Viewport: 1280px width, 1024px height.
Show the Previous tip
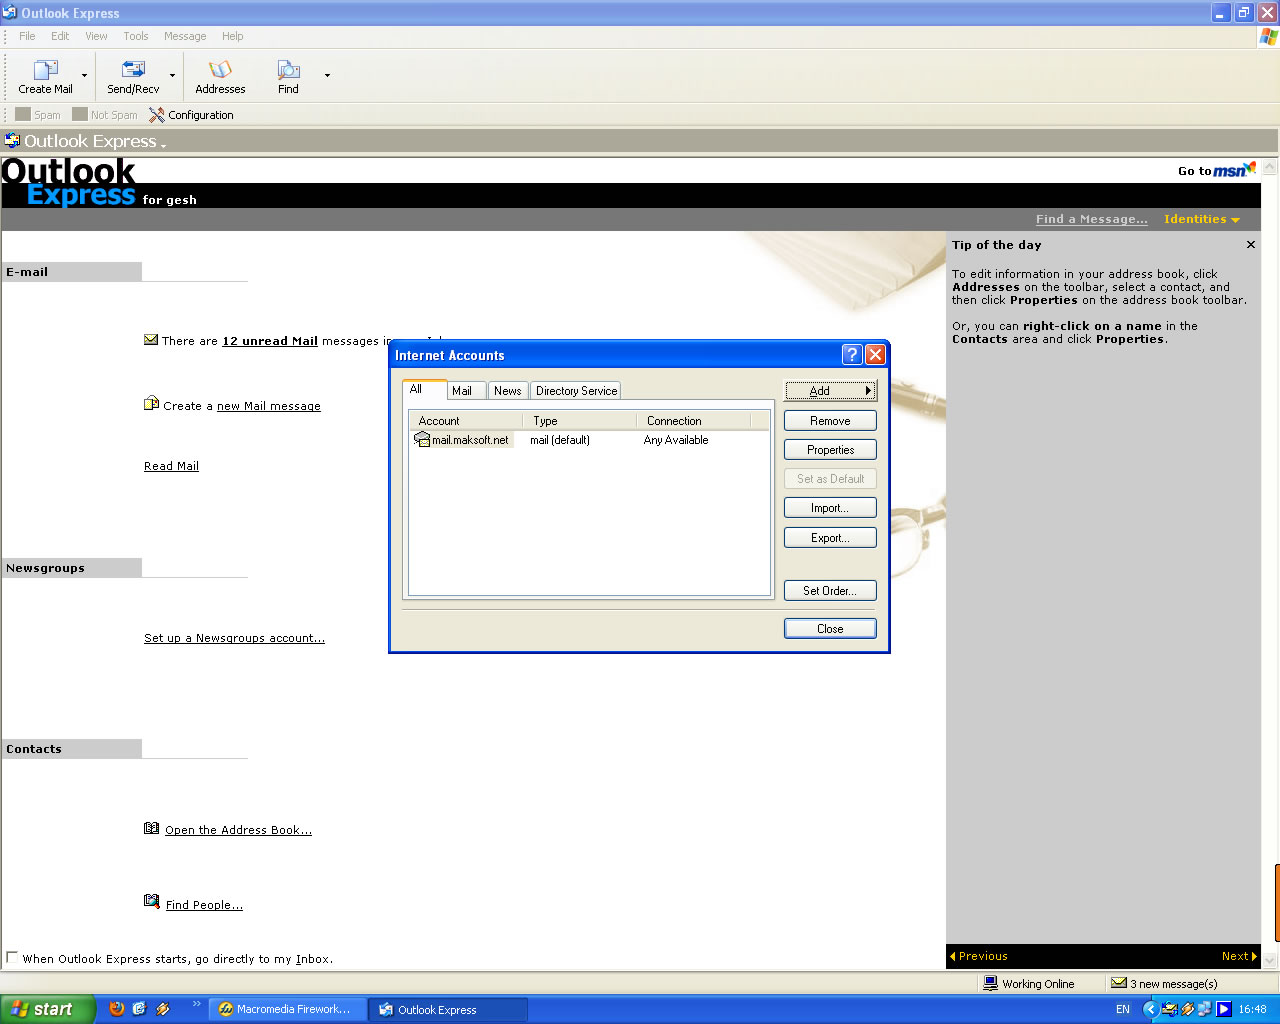[979, 956]
